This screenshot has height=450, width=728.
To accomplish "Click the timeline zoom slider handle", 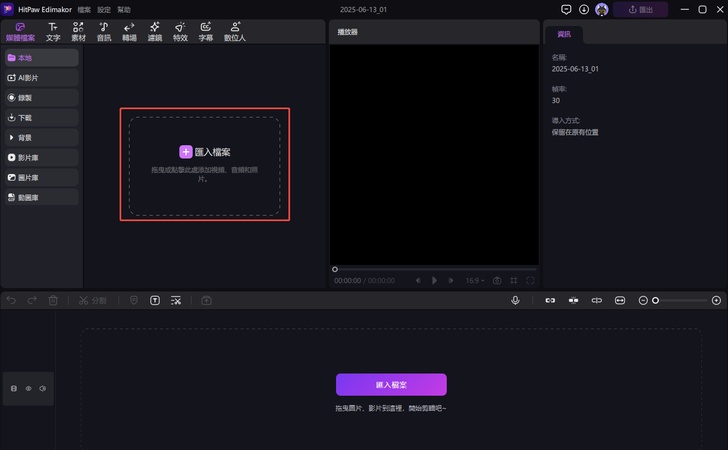I will click(656, 301).
